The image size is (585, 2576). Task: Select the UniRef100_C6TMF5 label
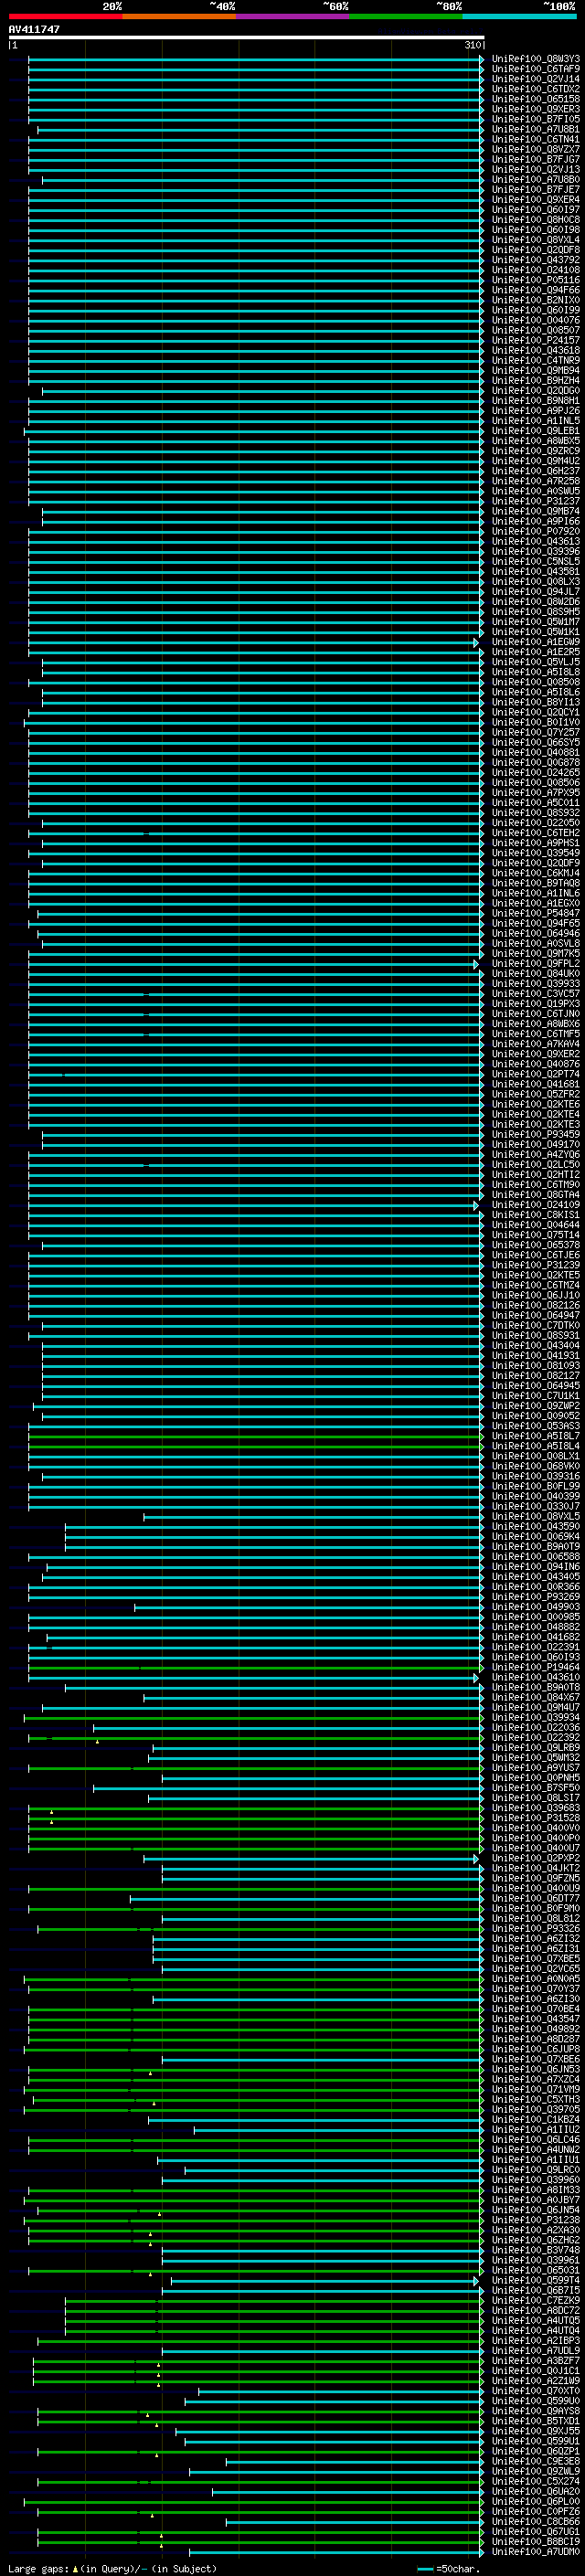click(x=536, y=1034)
